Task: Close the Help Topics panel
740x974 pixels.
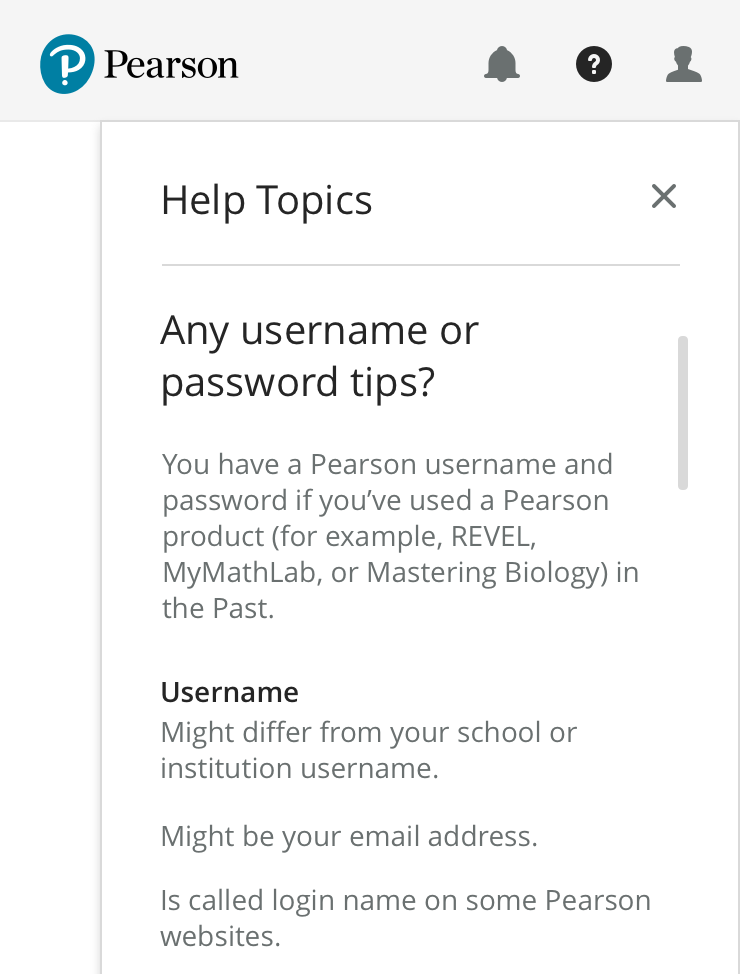Action: (664, 197)
